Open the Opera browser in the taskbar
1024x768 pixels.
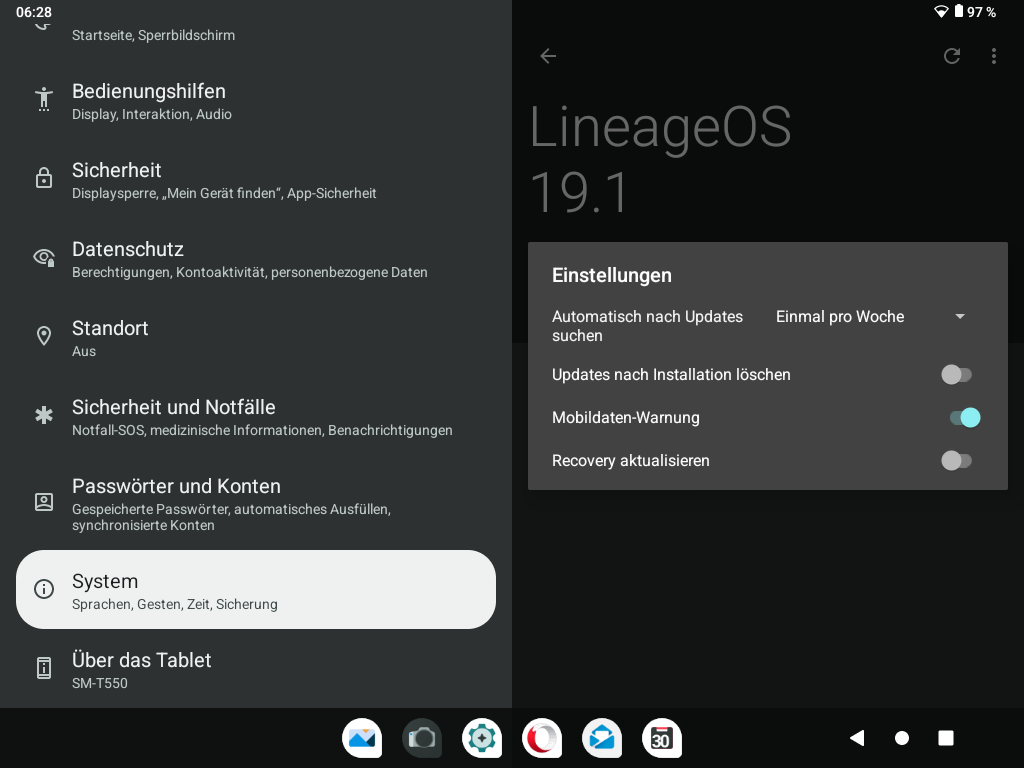point(542,738)
